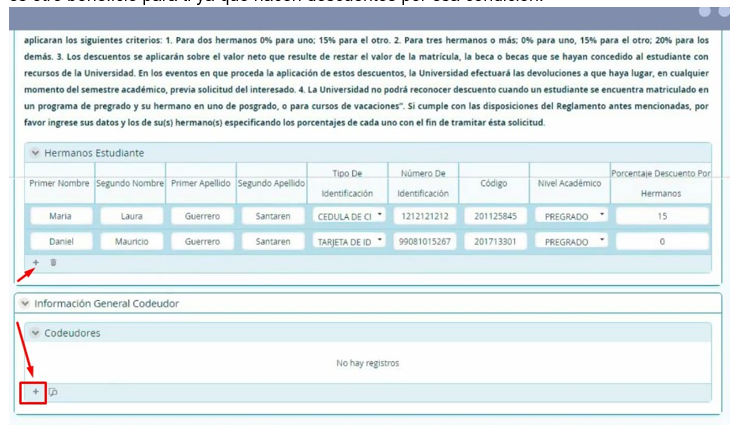Open Nivel Académico dropdown for Daniel's row
The width and height of the screenshot is (739, 438).
coord(571,241)
